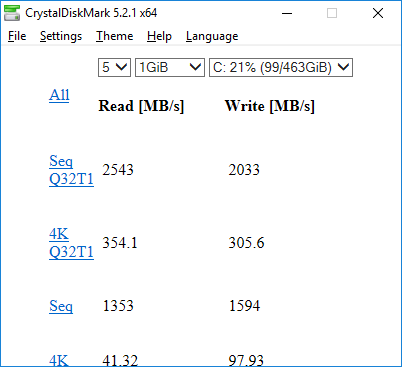This screenshot has height=367, width=402.
Task: Open the Settings menu
Action: click(x=61, y=36)
